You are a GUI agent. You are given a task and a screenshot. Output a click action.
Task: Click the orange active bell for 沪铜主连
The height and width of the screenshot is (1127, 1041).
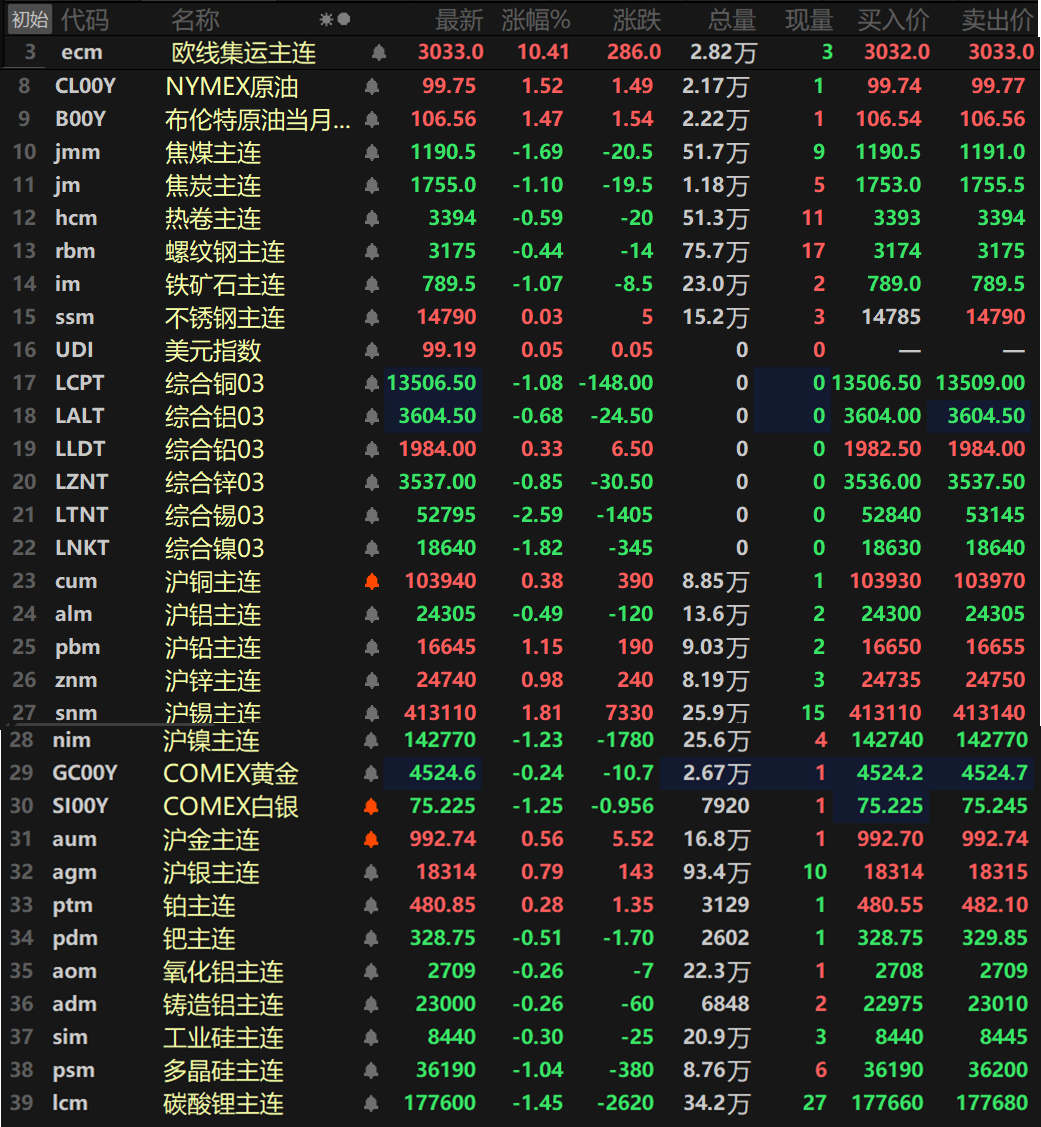tap(372, 582)
